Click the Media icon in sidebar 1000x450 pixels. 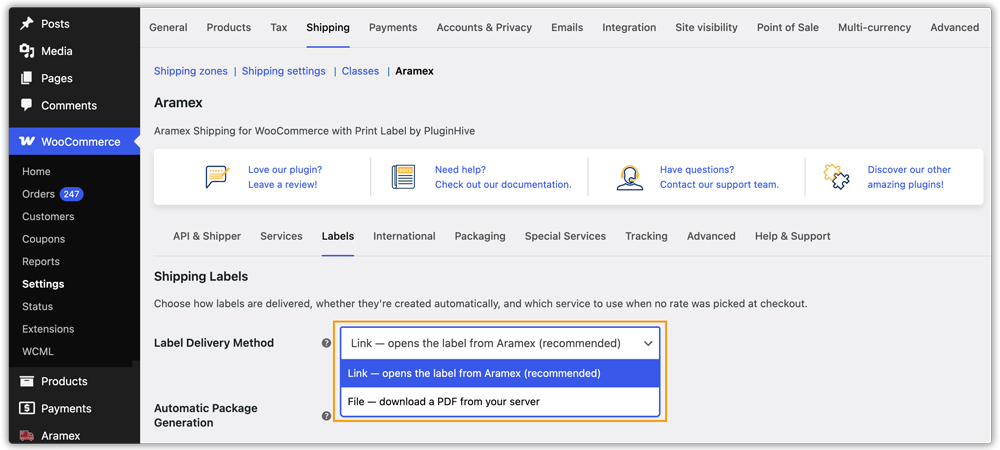pos(27,51)
